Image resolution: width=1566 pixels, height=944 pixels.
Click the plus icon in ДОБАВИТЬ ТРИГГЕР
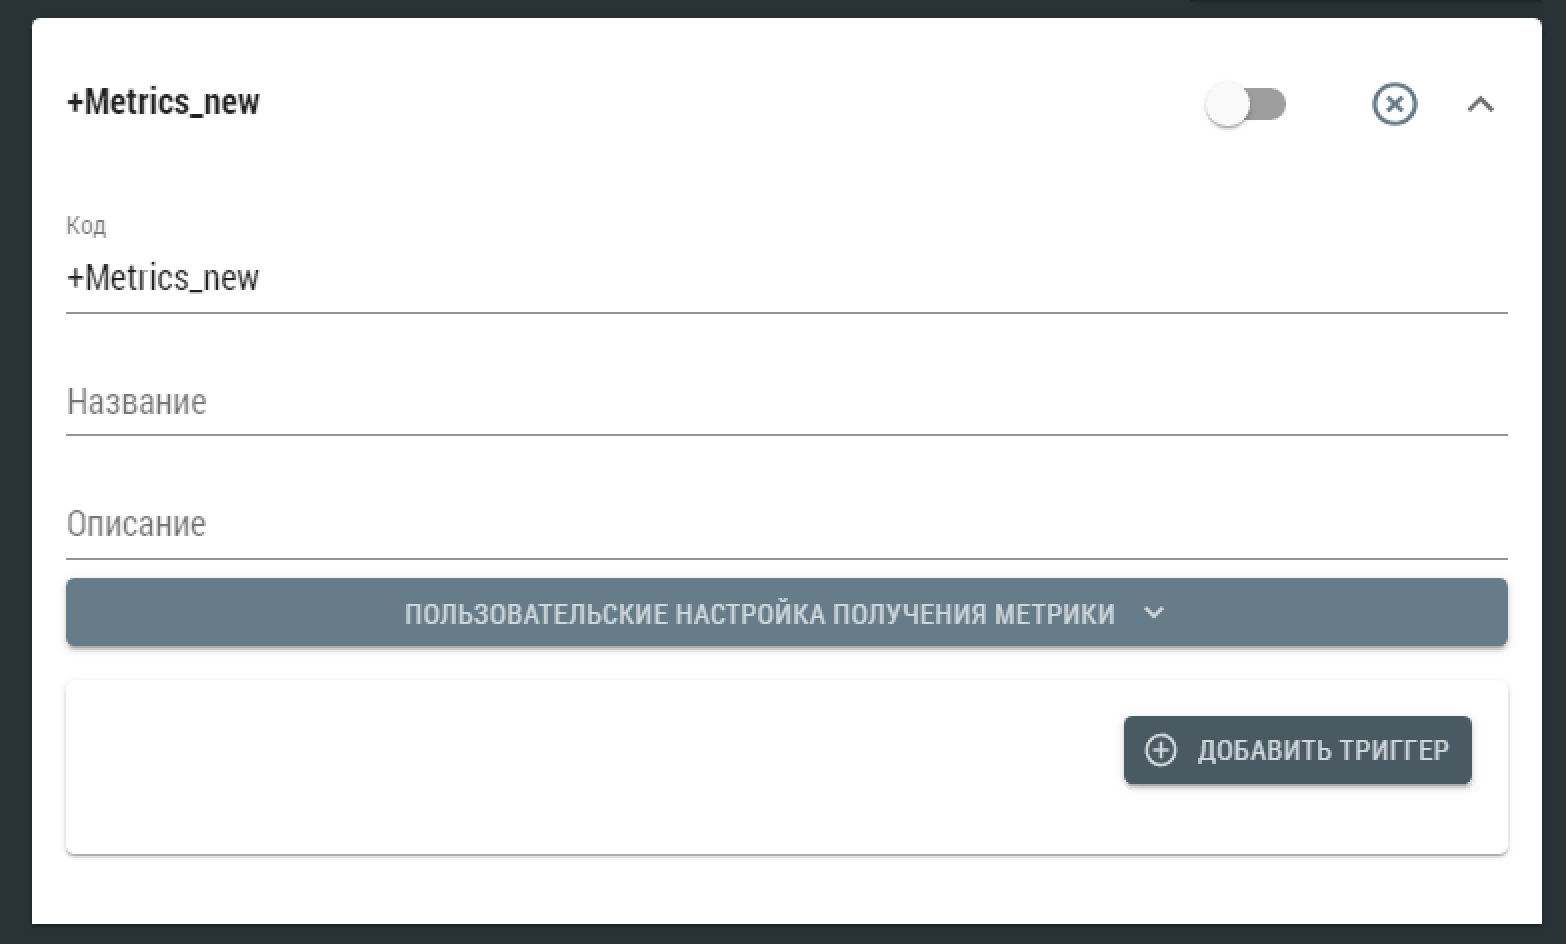pos(1160,750)
